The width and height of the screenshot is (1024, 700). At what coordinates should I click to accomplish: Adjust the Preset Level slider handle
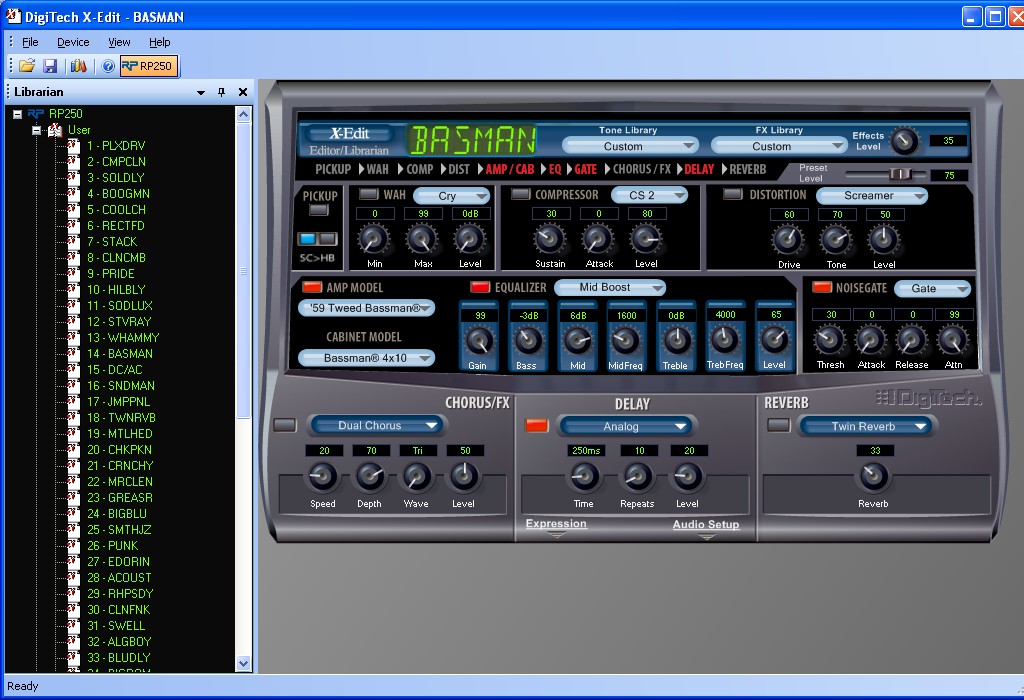[901, 174]
